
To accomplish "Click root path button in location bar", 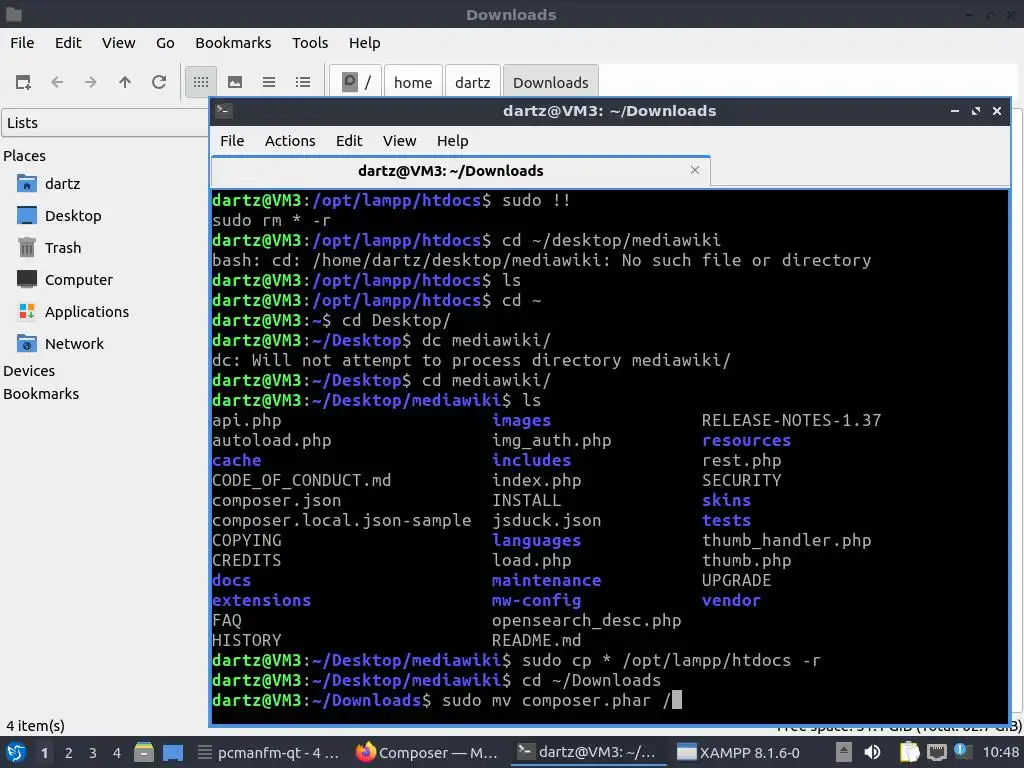I will tap(357, 82).
